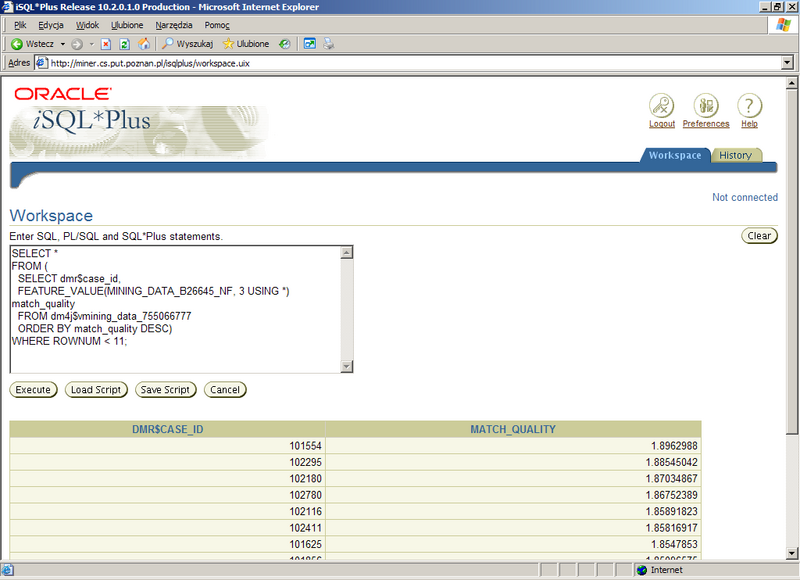The width and height of the screenshot is (800, 580).
Task: Click the Not connected status text
Action: (x=745, y=197)
